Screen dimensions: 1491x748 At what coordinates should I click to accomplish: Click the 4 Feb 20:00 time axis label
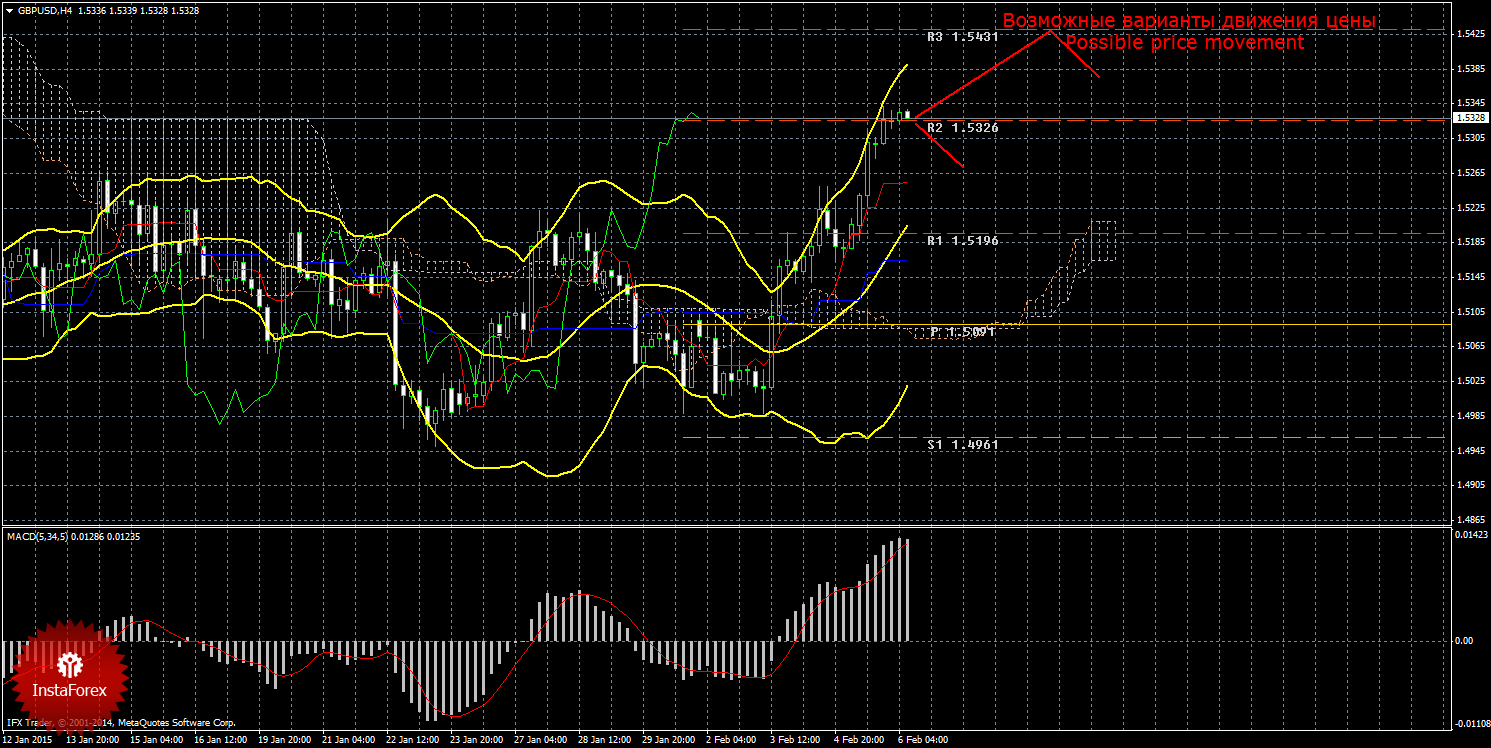click(859, 741)
